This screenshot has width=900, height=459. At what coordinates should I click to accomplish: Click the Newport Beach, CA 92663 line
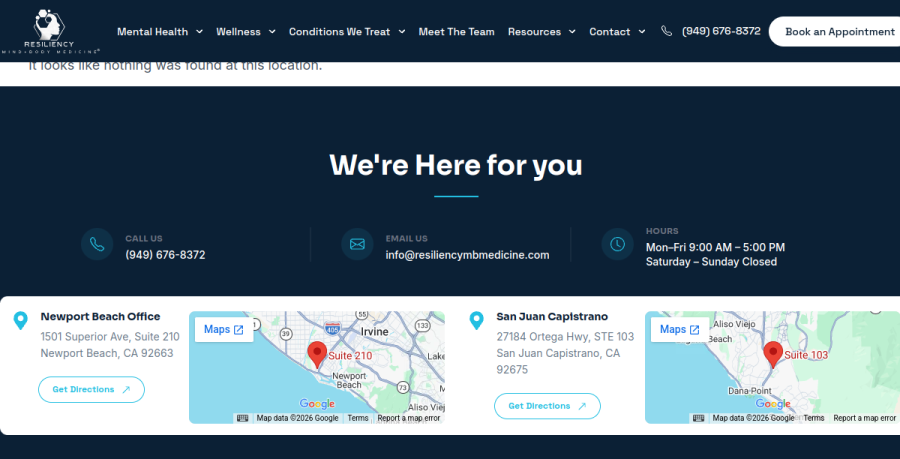tap(107, 353)
